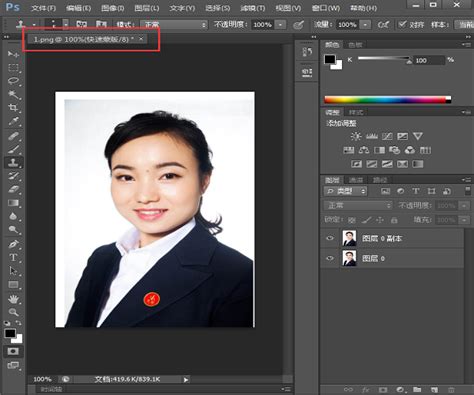Click the foreground color swatch in toolbox

coord(10,333)
